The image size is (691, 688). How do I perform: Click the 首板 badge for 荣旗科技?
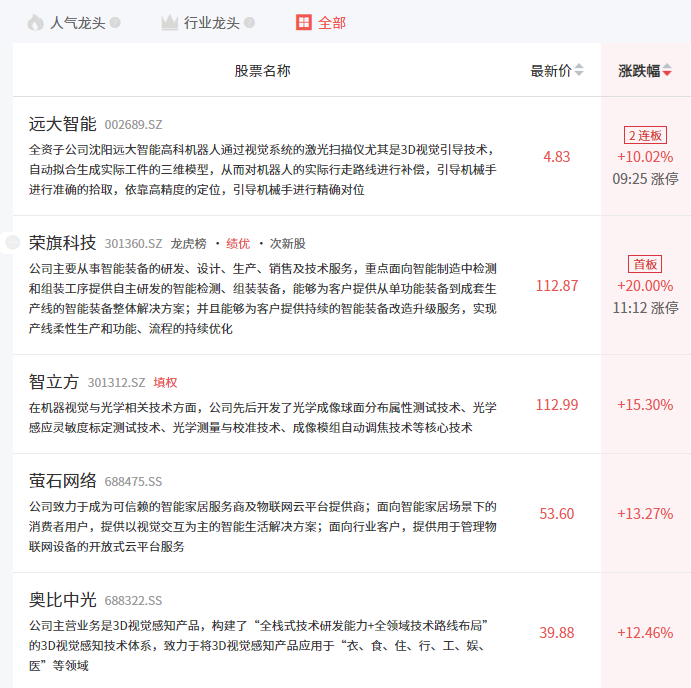coord(645,264)
